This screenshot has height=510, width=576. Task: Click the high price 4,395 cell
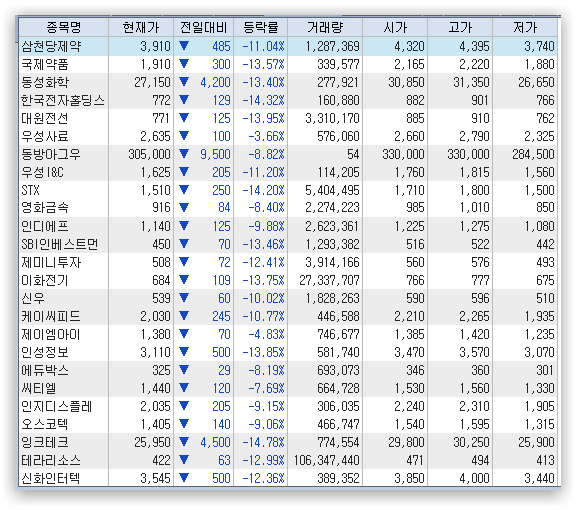click(474, 46)
